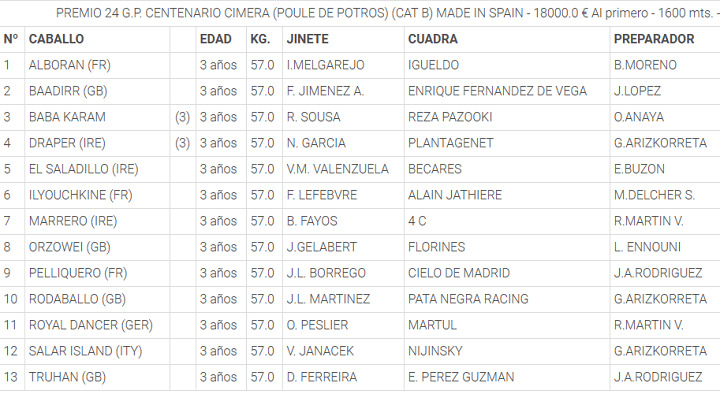Image resolution: width=720 pixels, height=394 pixels.
Task: Click the CABALLO column header
Action: click(56, 39)
